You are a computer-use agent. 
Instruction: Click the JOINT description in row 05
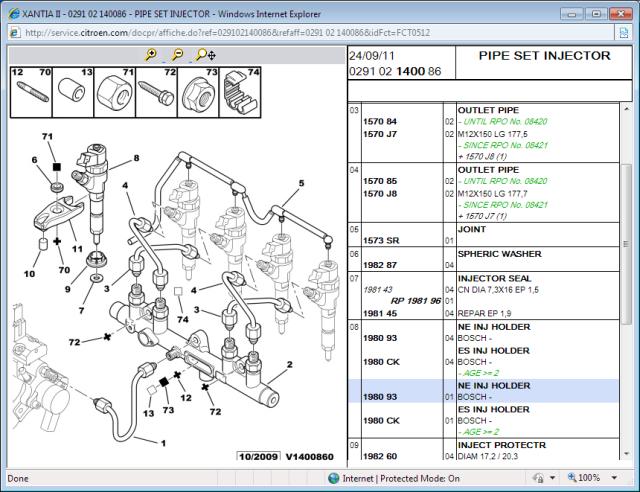click(x=472, y=229)
